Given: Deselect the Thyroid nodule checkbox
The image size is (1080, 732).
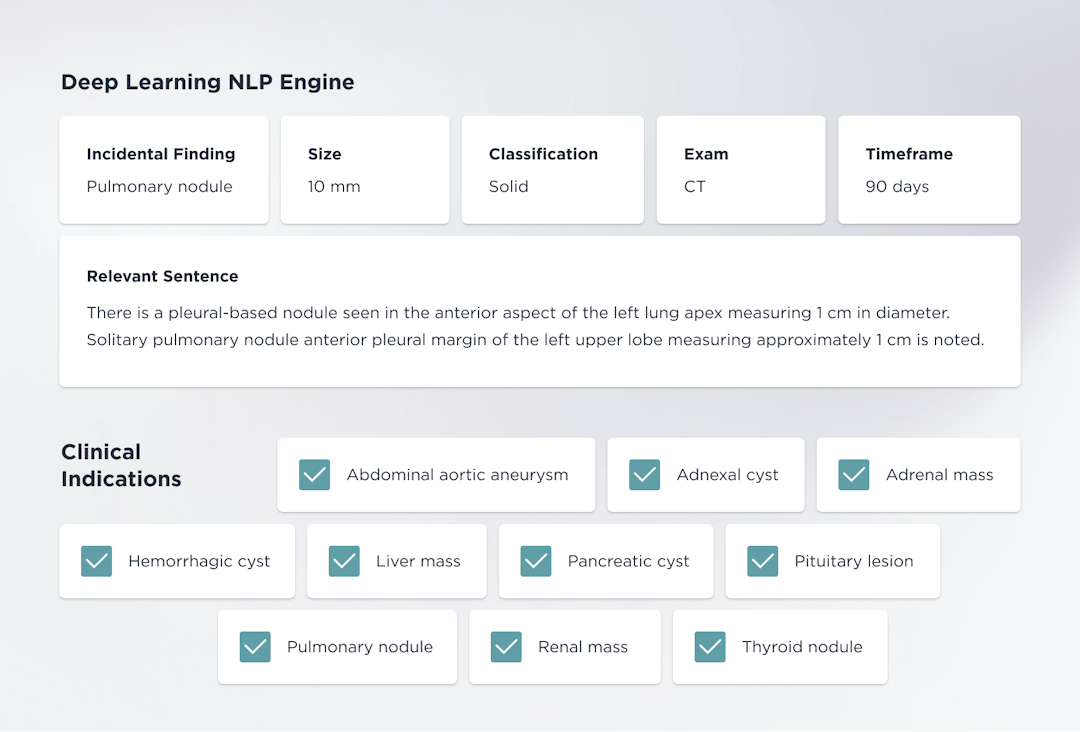Looking at the screenshot, I should 710,647.
